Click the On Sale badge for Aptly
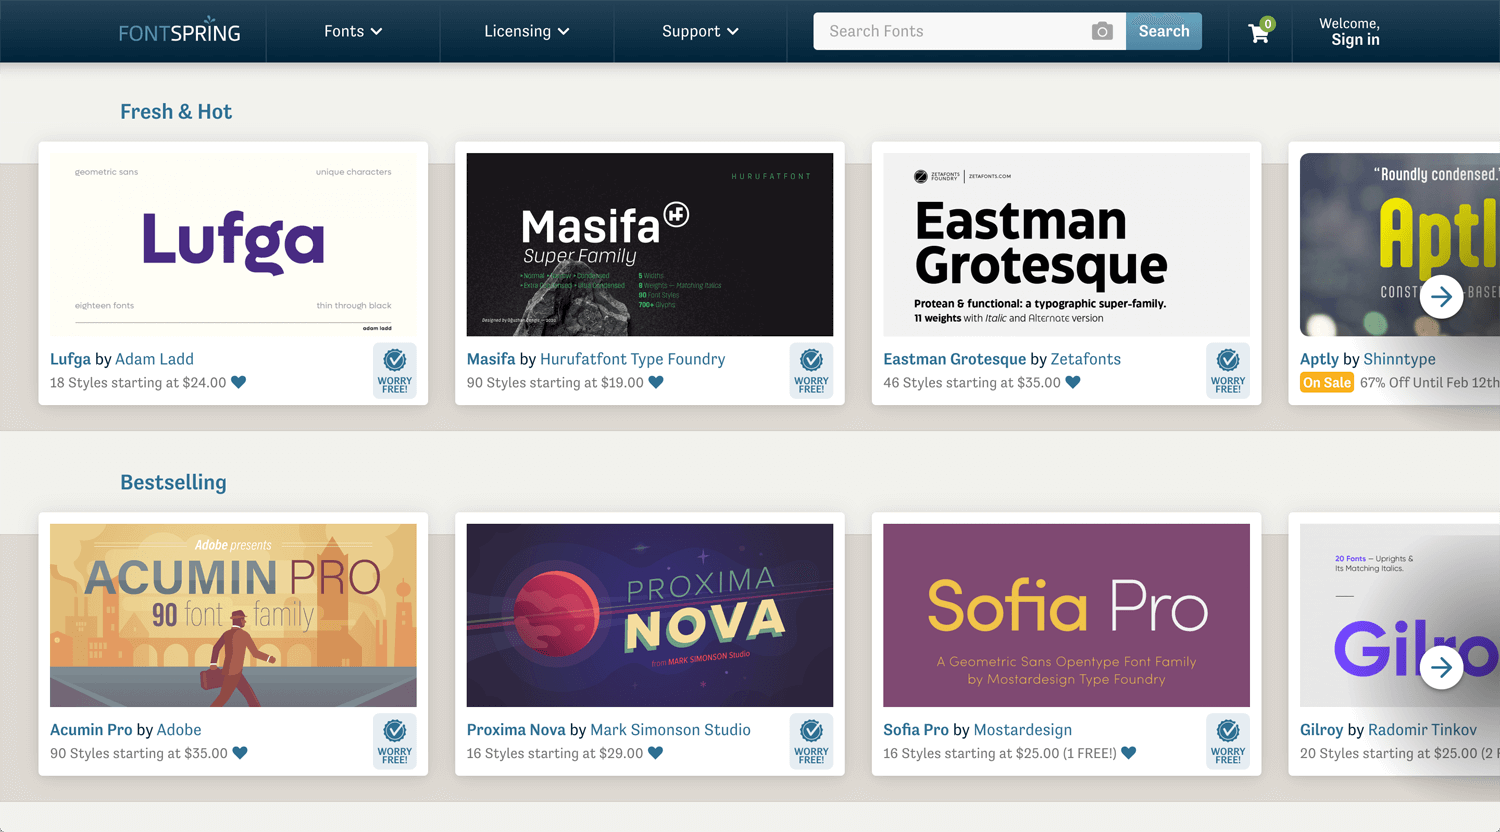This screenshot has height=832, width=1500. 1327,382
